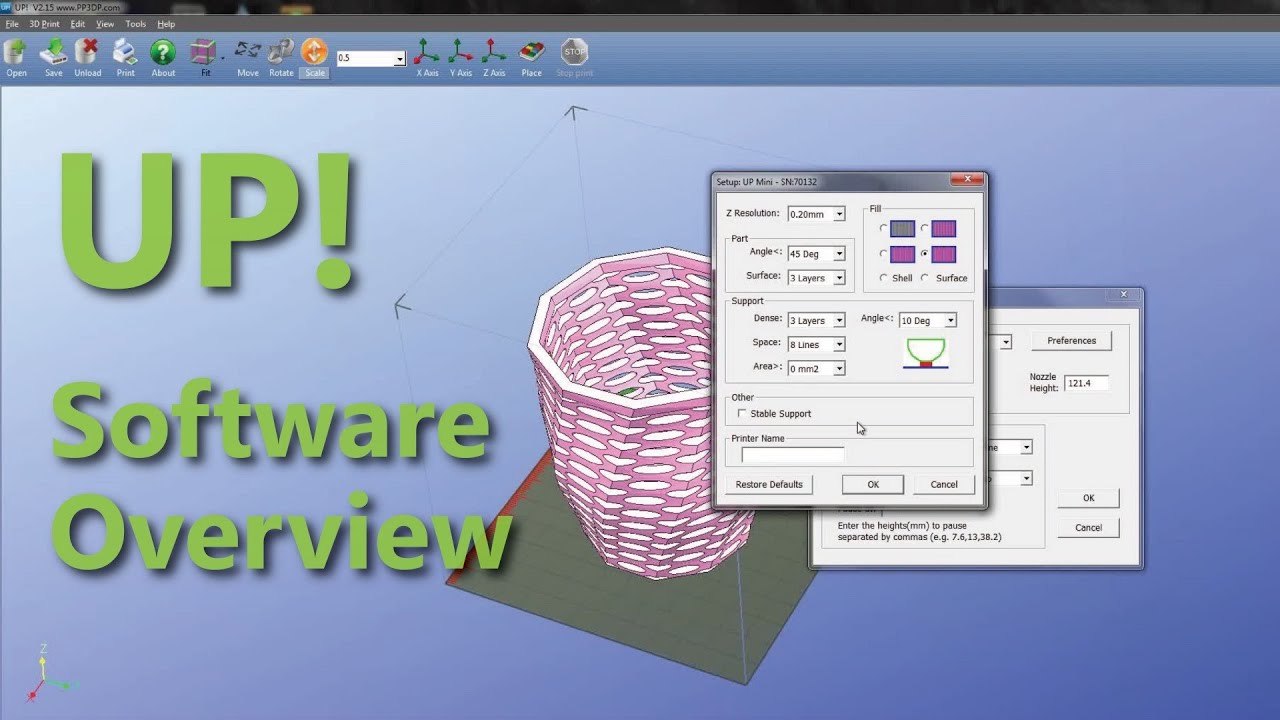This screenshot has width=1280, height=720.
Task: Click the Stop print sign icon
Action: click(574, 52)
